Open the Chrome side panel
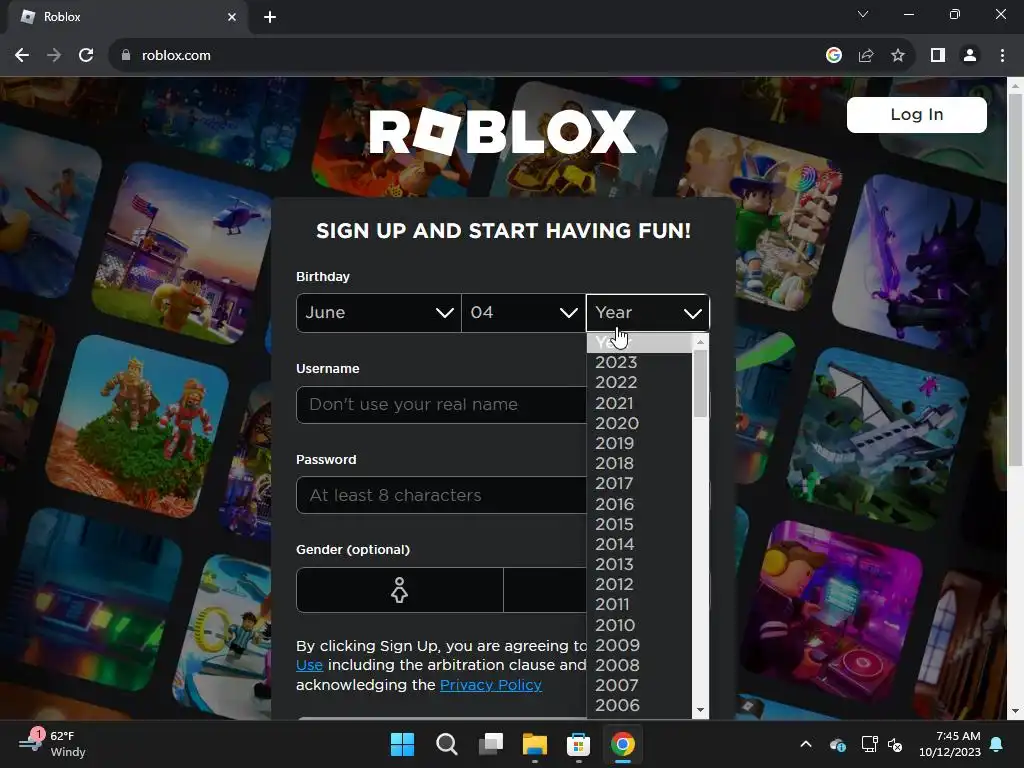Screen dimensions: 1024x768 [x=938, y=56]
